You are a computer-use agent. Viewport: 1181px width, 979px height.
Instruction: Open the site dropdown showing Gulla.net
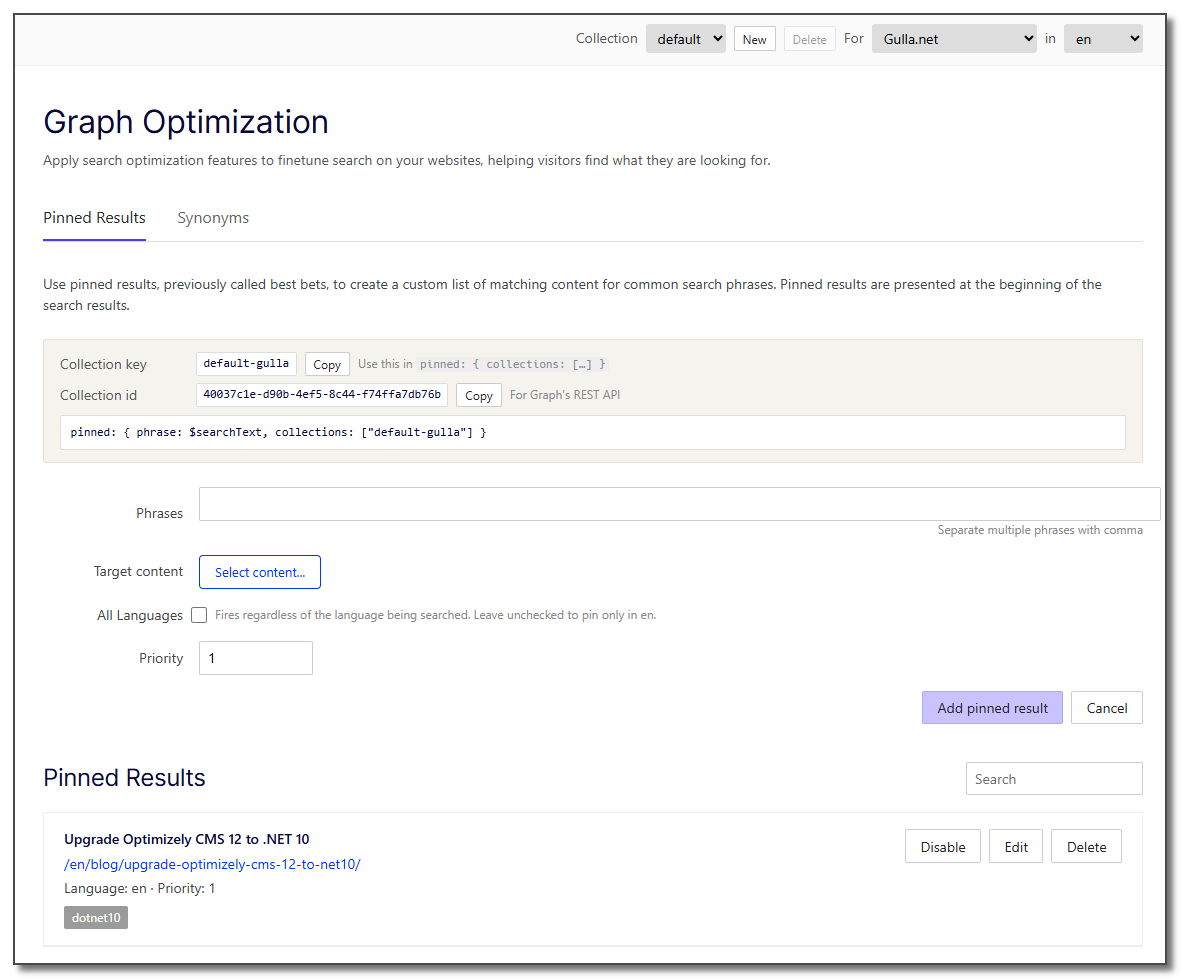(x=954, y=39)
